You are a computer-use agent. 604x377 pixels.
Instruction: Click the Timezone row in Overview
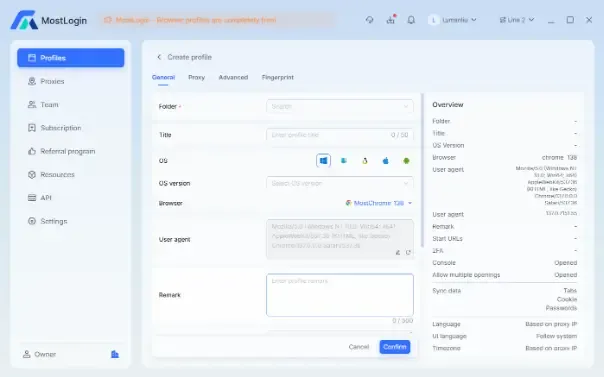click(x=505, y=348)
